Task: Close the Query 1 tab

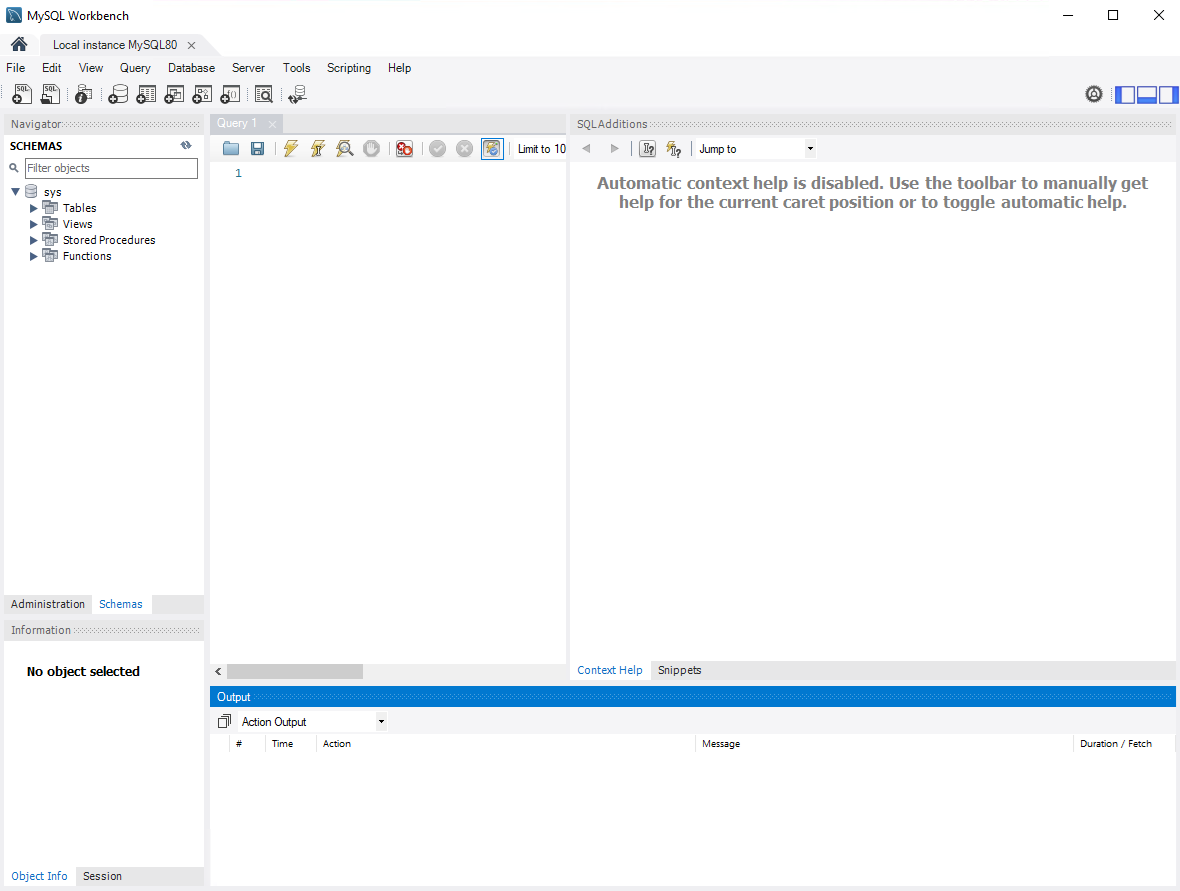Action: [272, 124]
